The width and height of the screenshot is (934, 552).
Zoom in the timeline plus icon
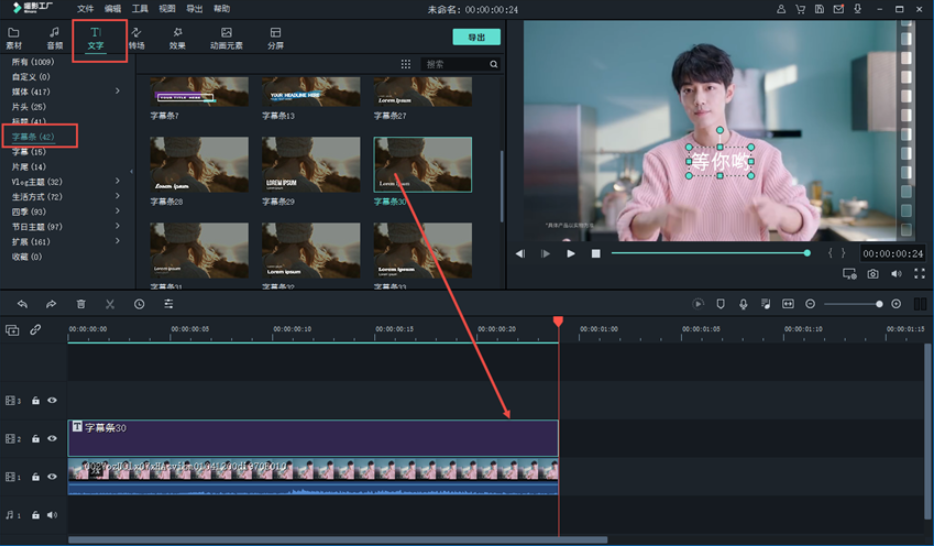tap(896, 304)
